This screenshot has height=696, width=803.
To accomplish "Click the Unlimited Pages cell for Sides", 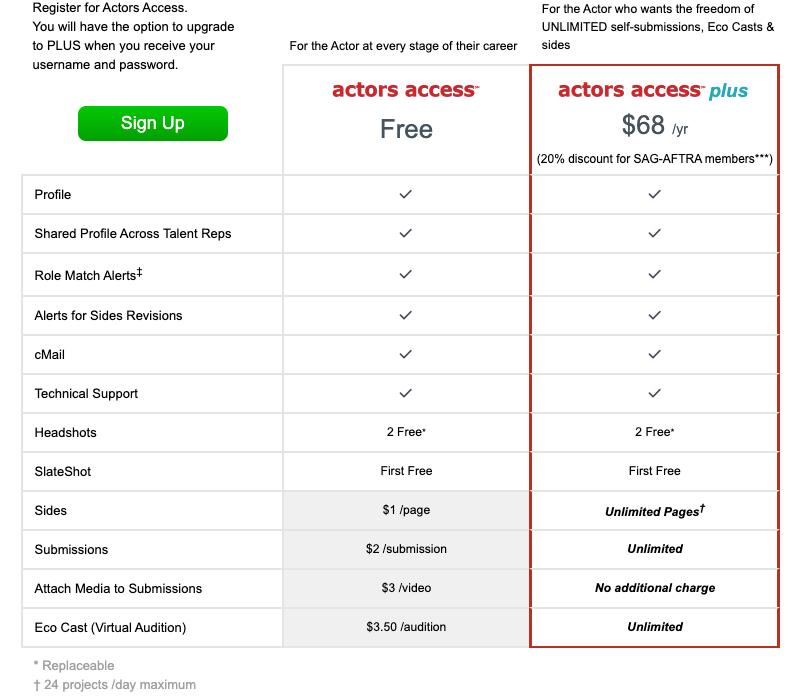I will point(655,511).
